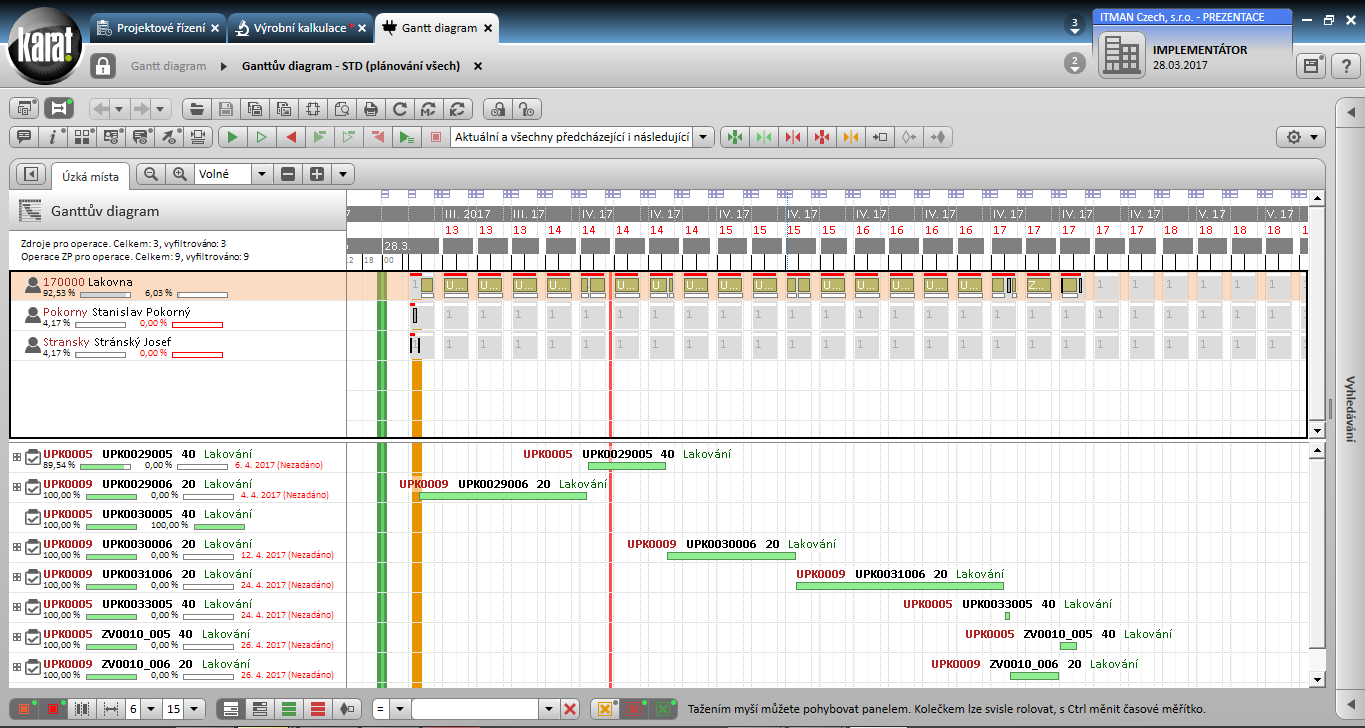Click the print toolbar icon

[371, 108]
